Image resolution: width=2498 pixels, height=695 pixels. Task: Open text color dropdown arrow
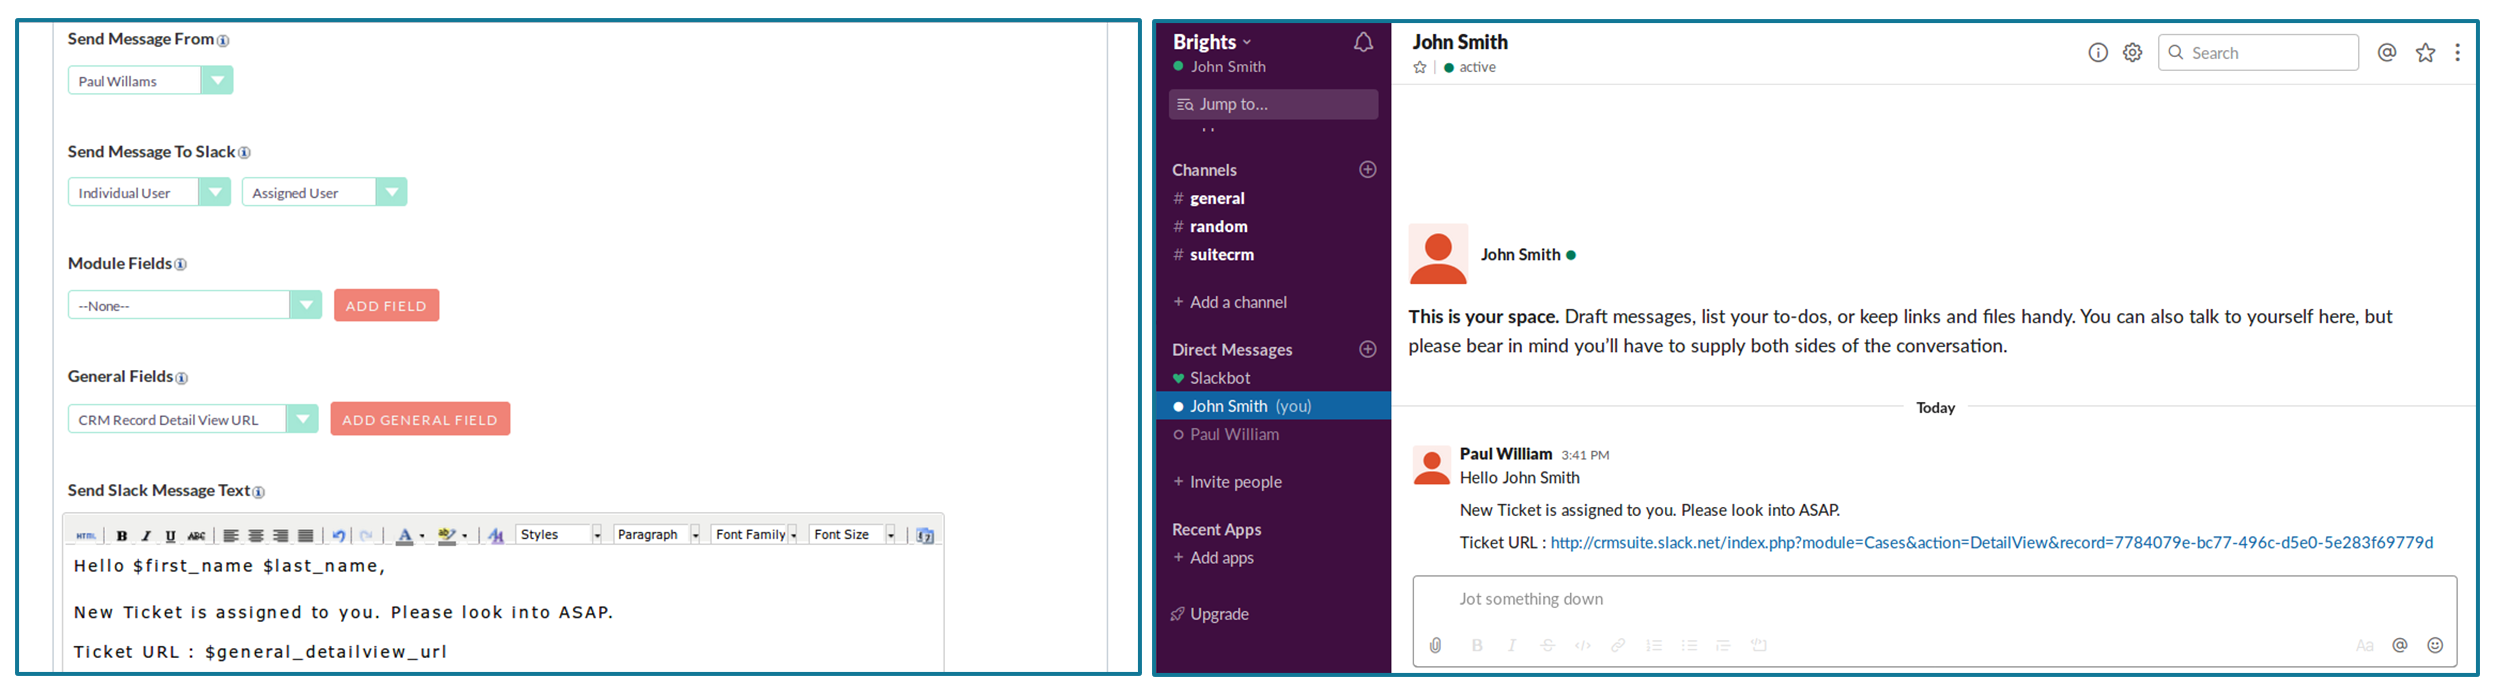(422, 536)
